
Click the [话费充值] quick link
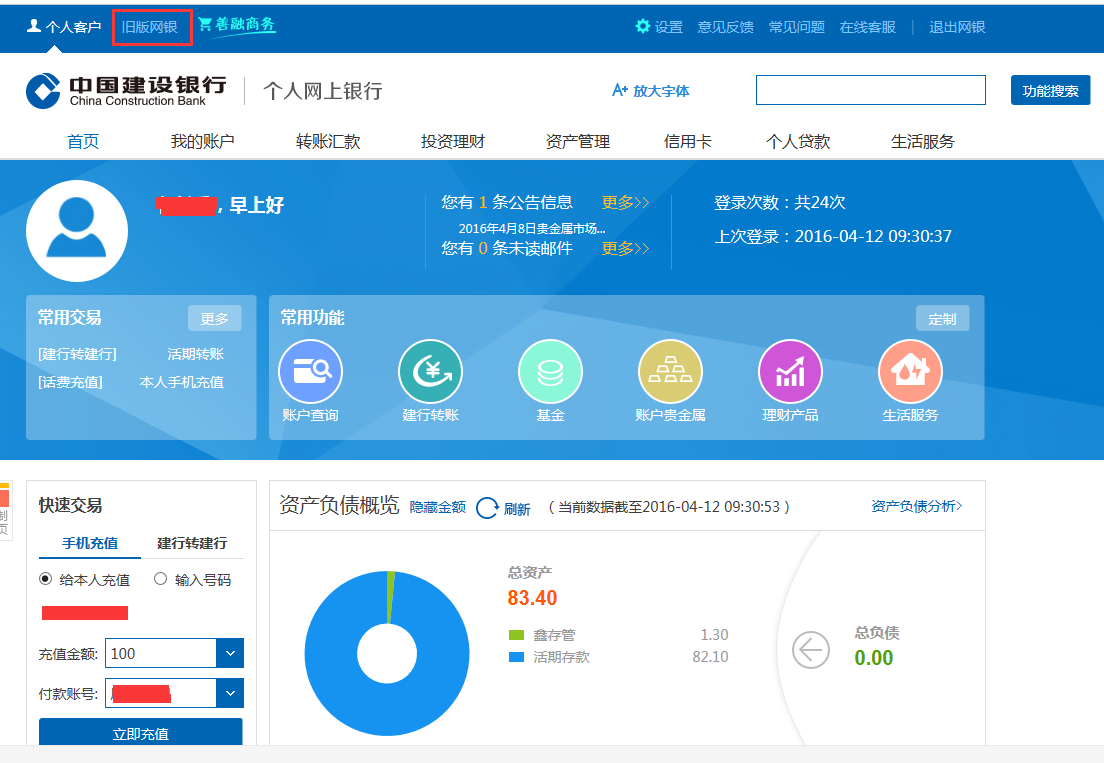pyautogui.click(x=70, y=382)
